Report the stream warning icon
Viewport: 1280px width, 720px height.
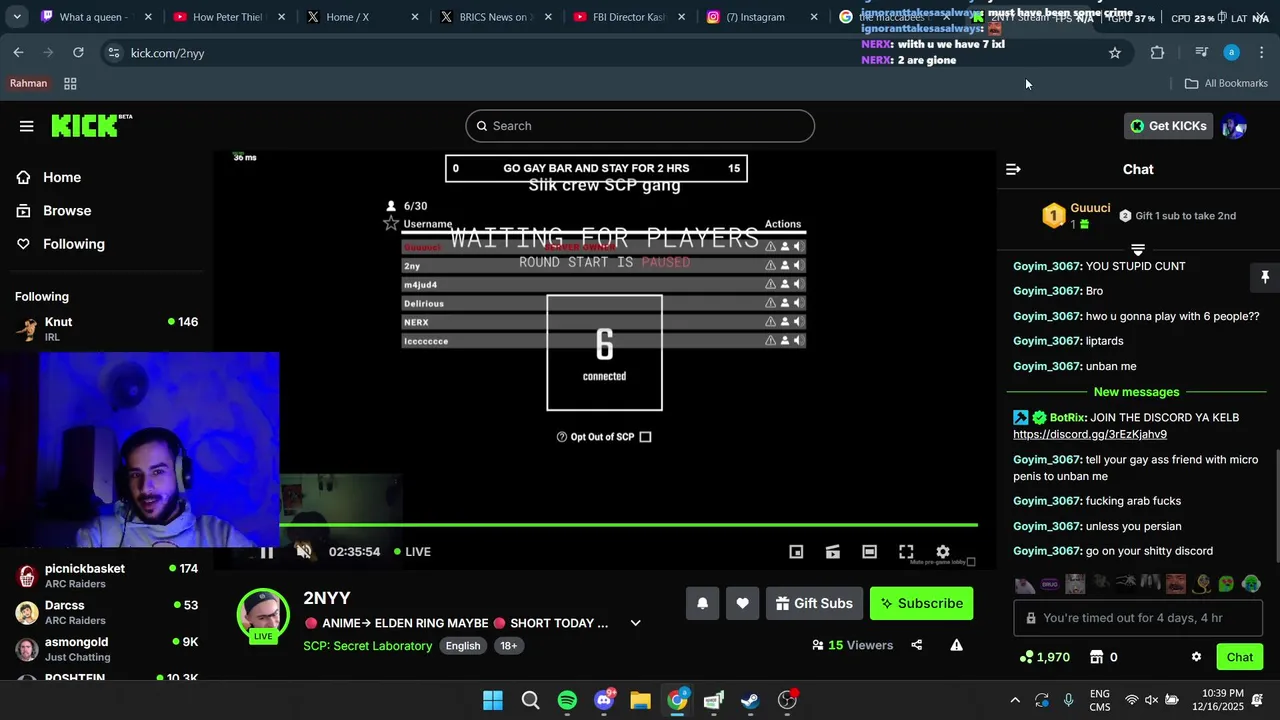(x=957, y=645)
